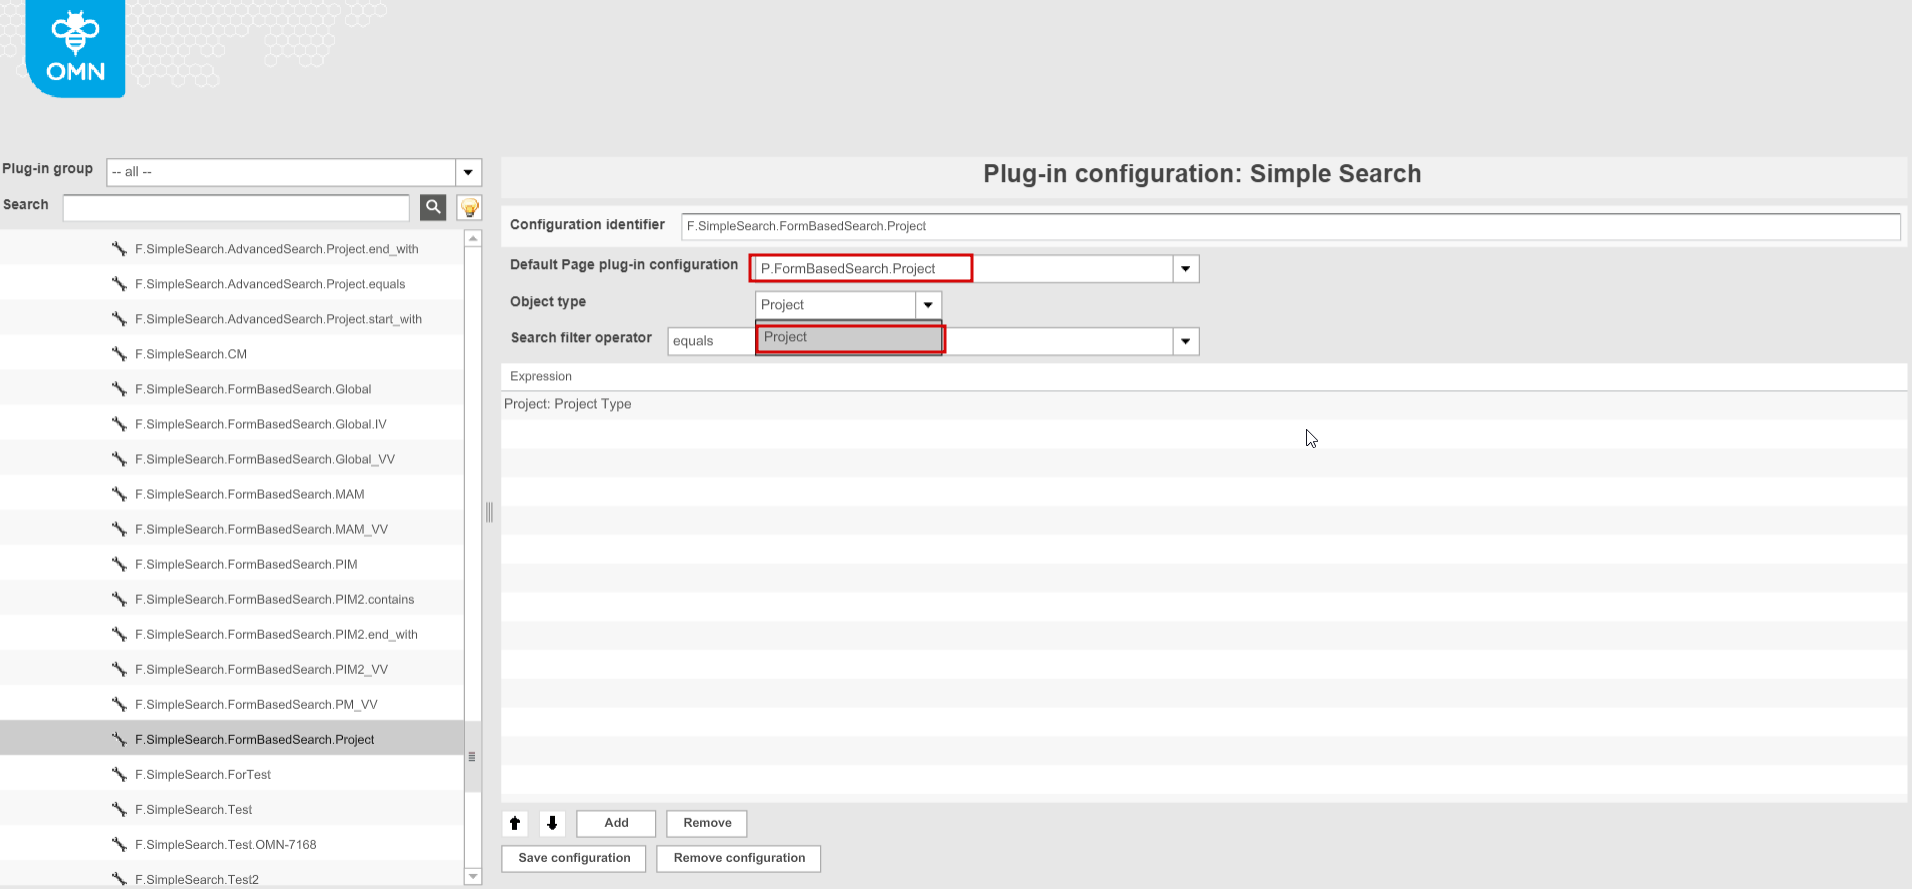The width and height of the screenshot is (1912, 889).
Task: Click the Remove button
Action: tap(707, 823)
